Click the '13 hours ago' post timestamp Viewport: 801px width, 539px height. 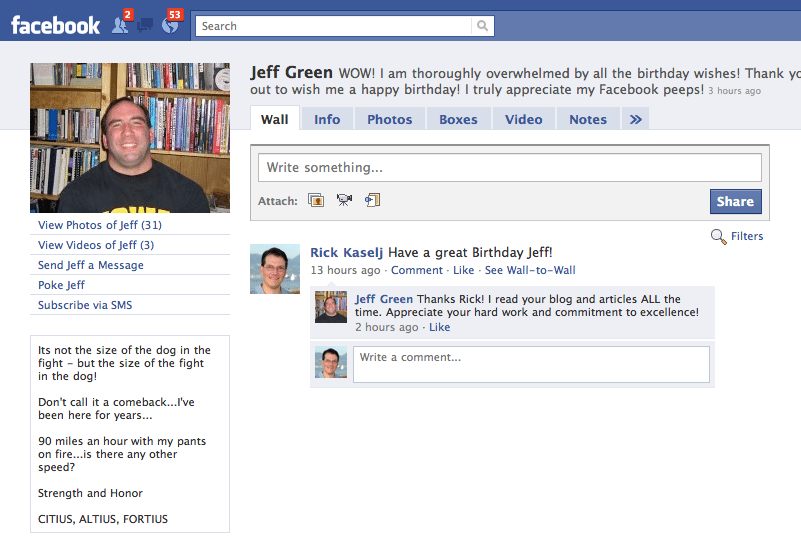point(345,270)
